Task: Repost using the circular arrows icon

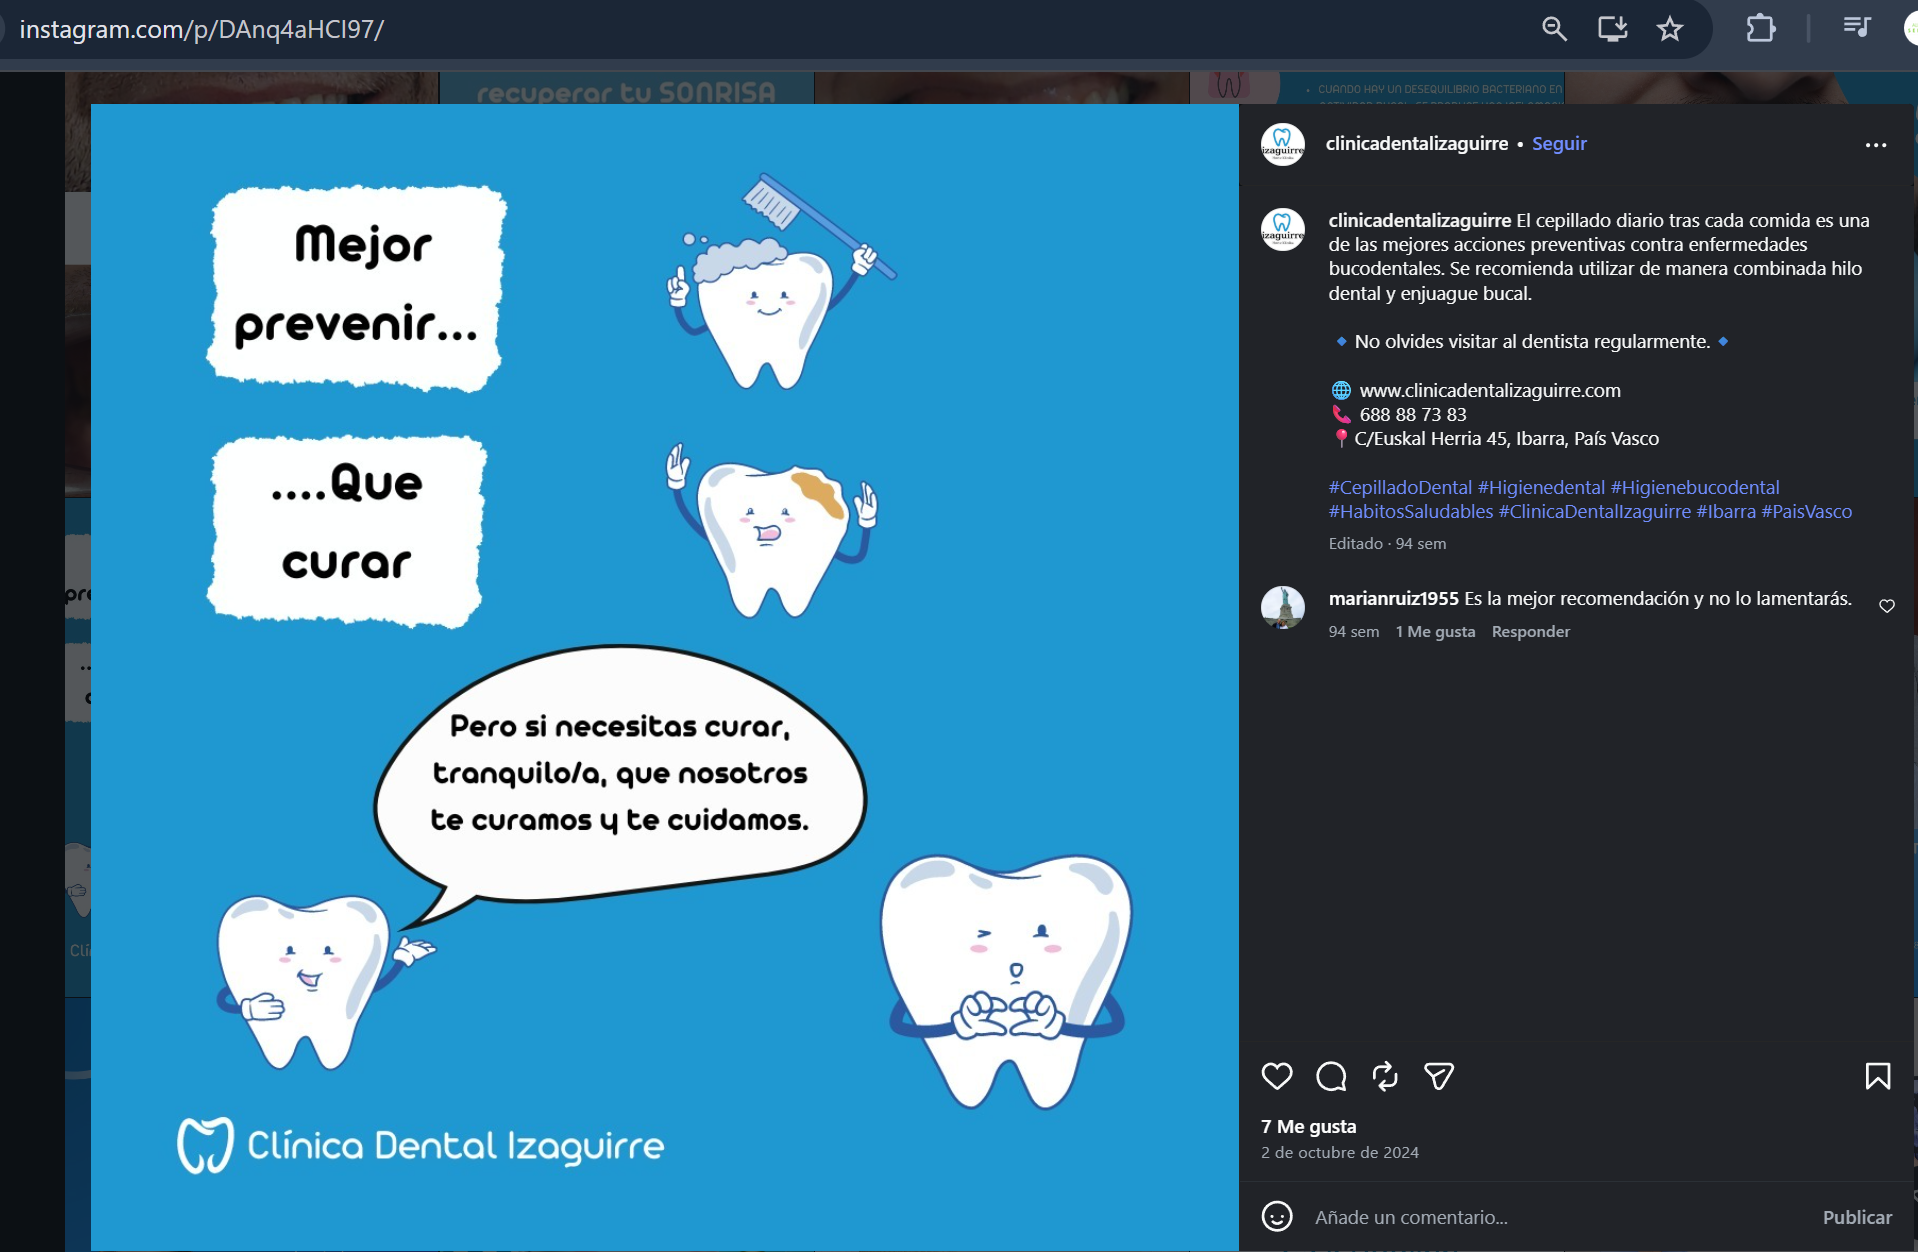Action: tap(1385, 1076)
